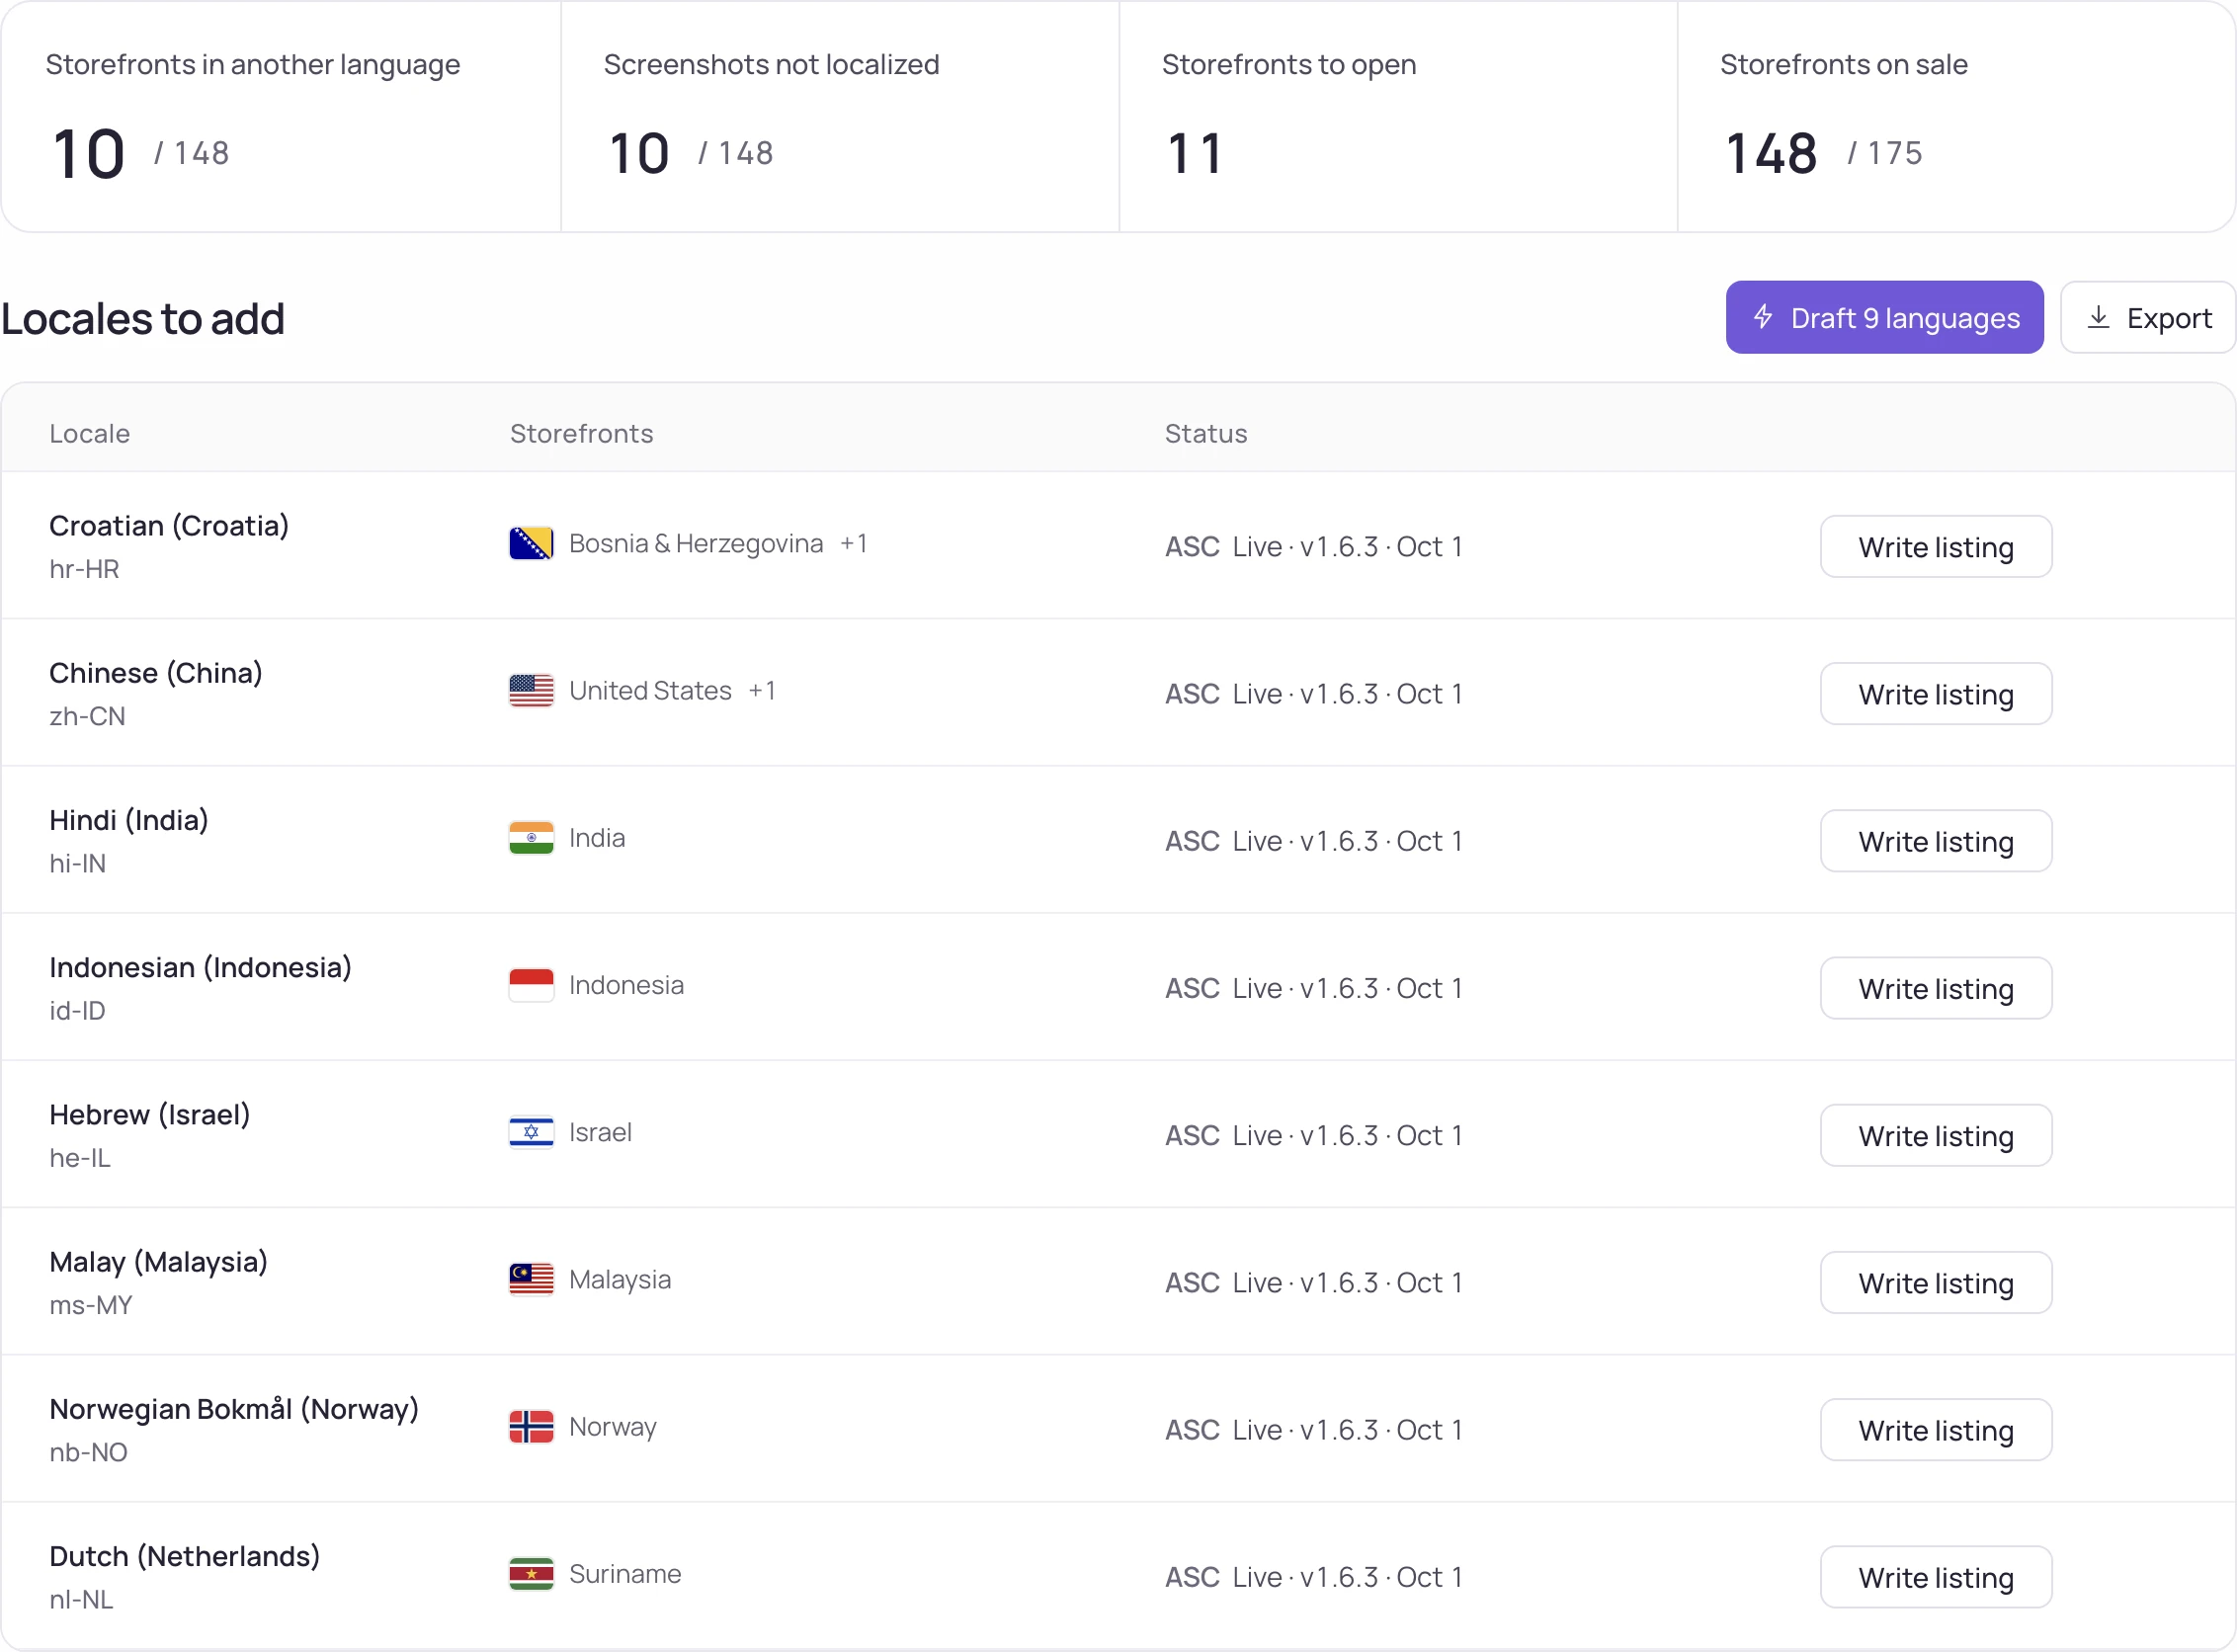Write listing for Indonesian (Indonesia)
This screenshot has width=2237, height=1652.
[x=1935, y=988]
